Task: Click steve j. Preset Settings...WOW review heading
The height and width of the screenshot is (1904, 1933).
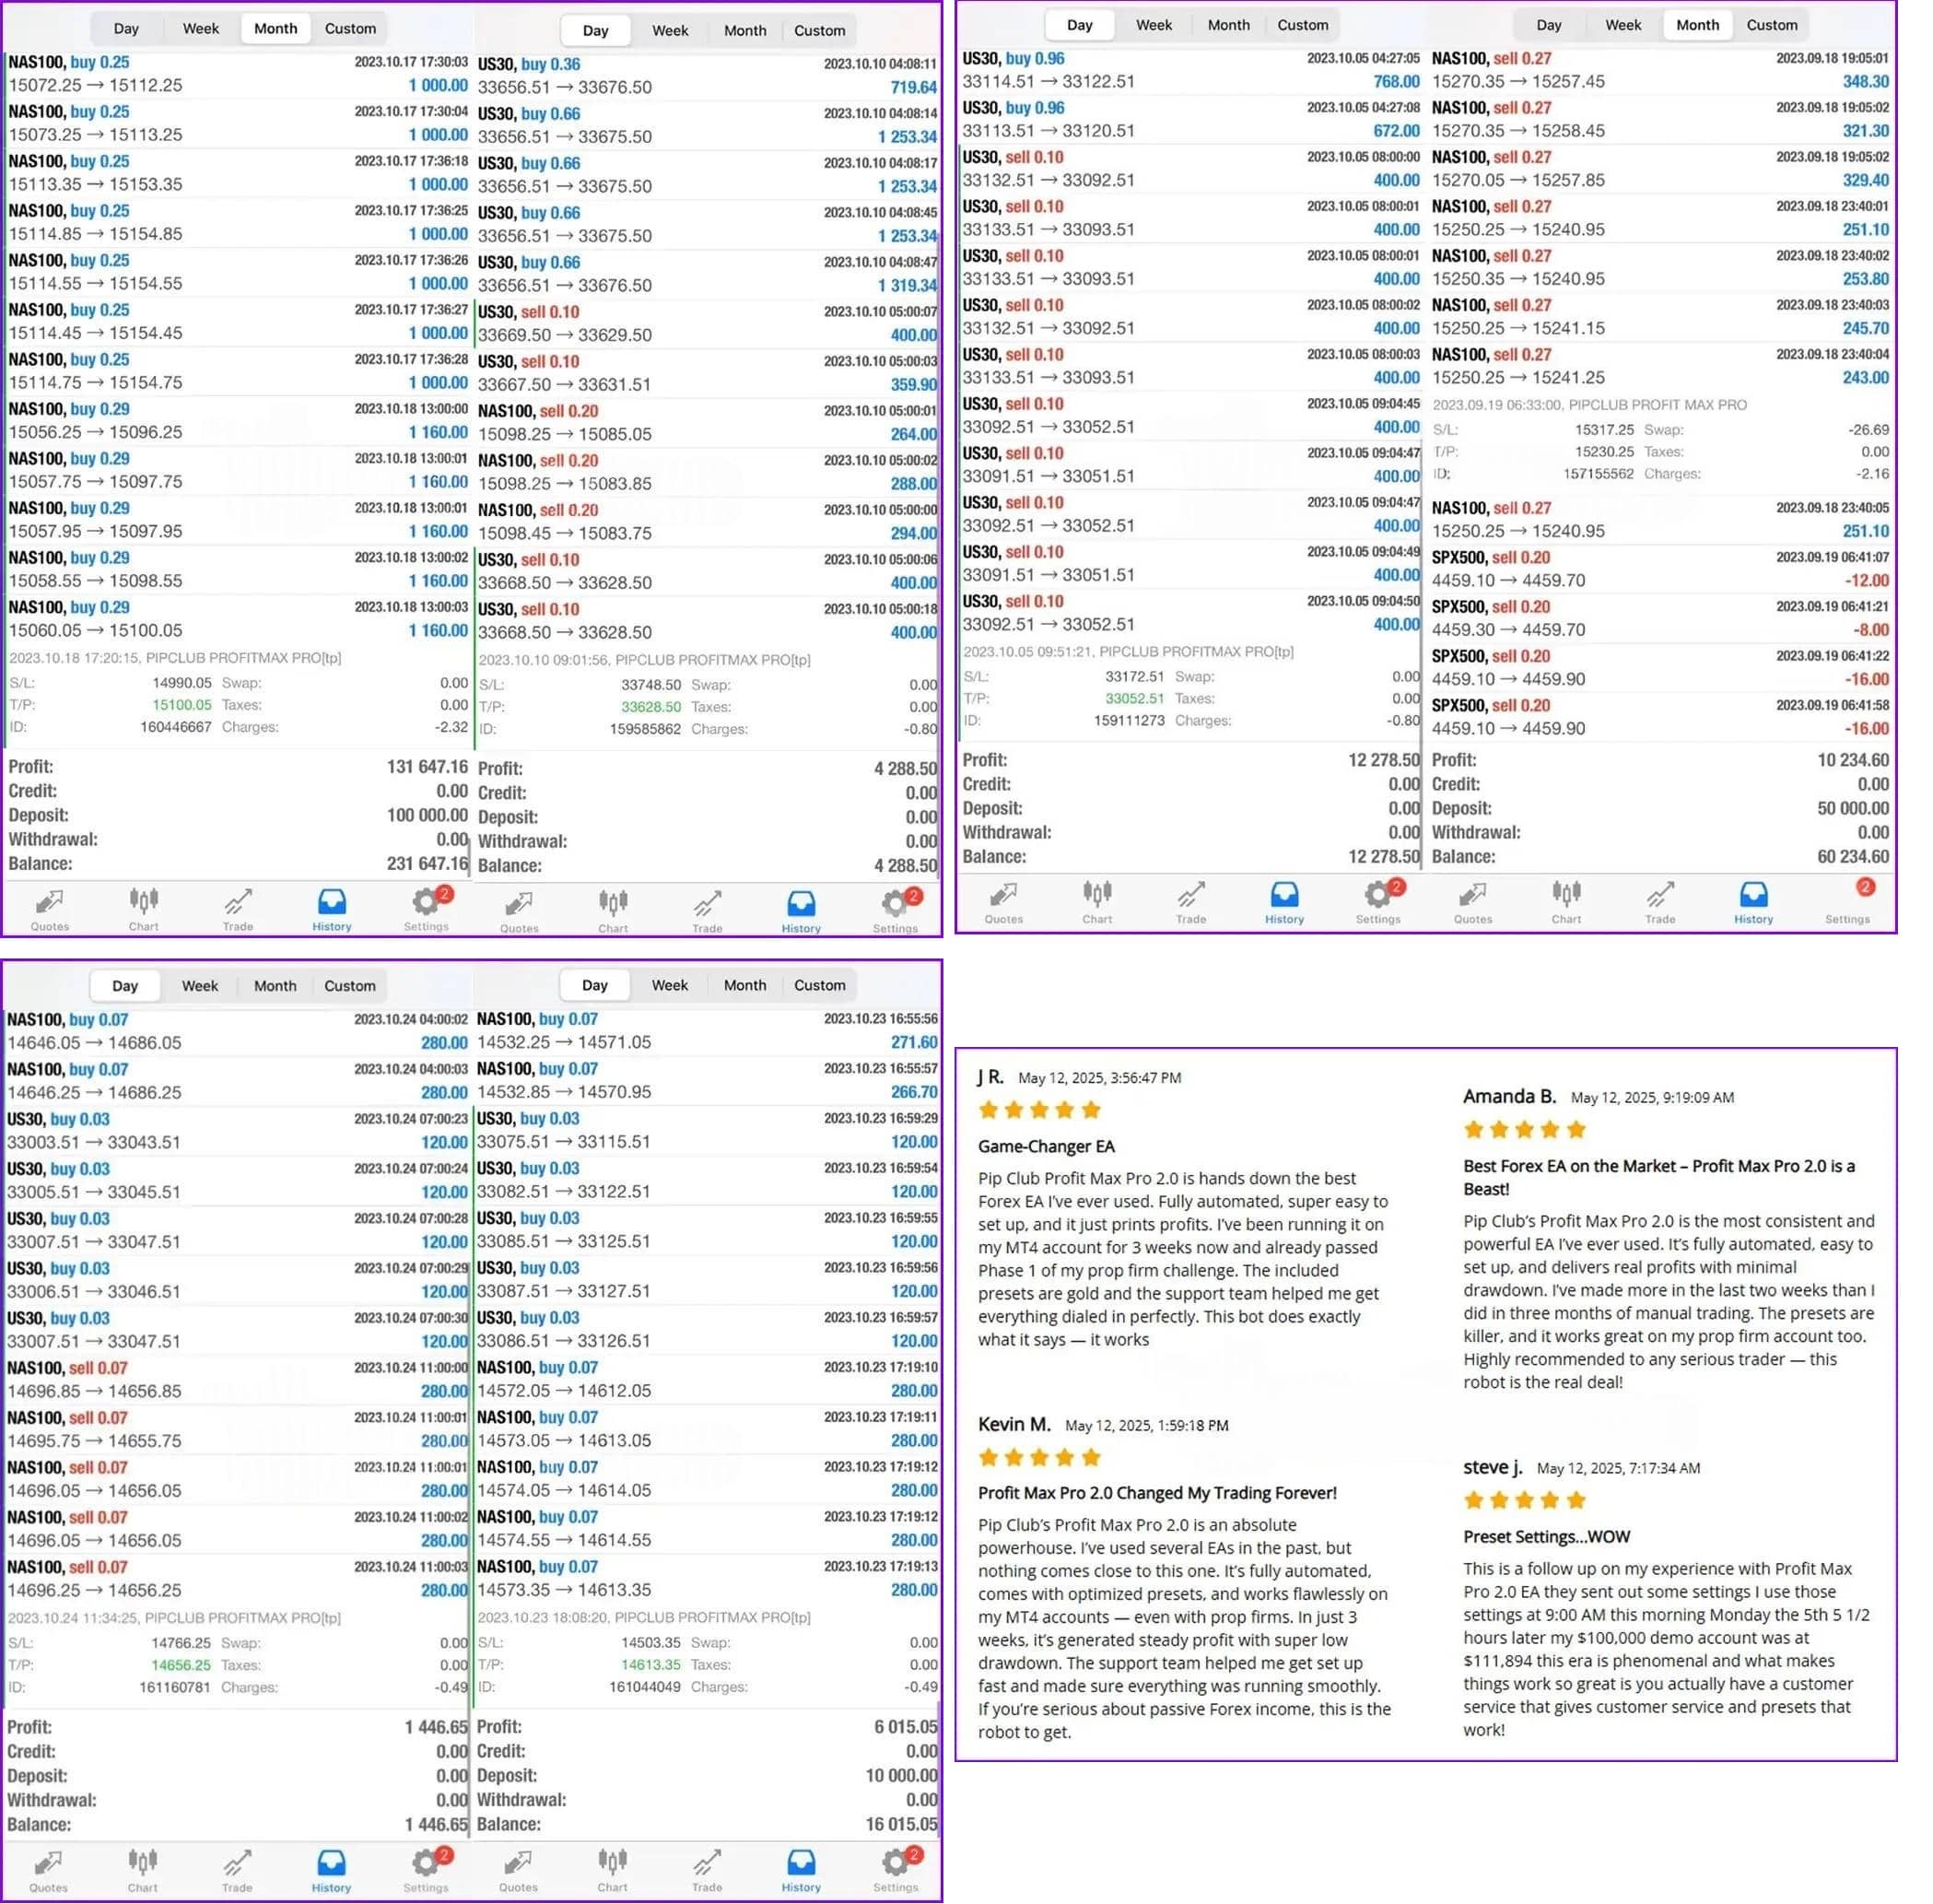Action: pyautogui.click(x=1546, y=1537)
